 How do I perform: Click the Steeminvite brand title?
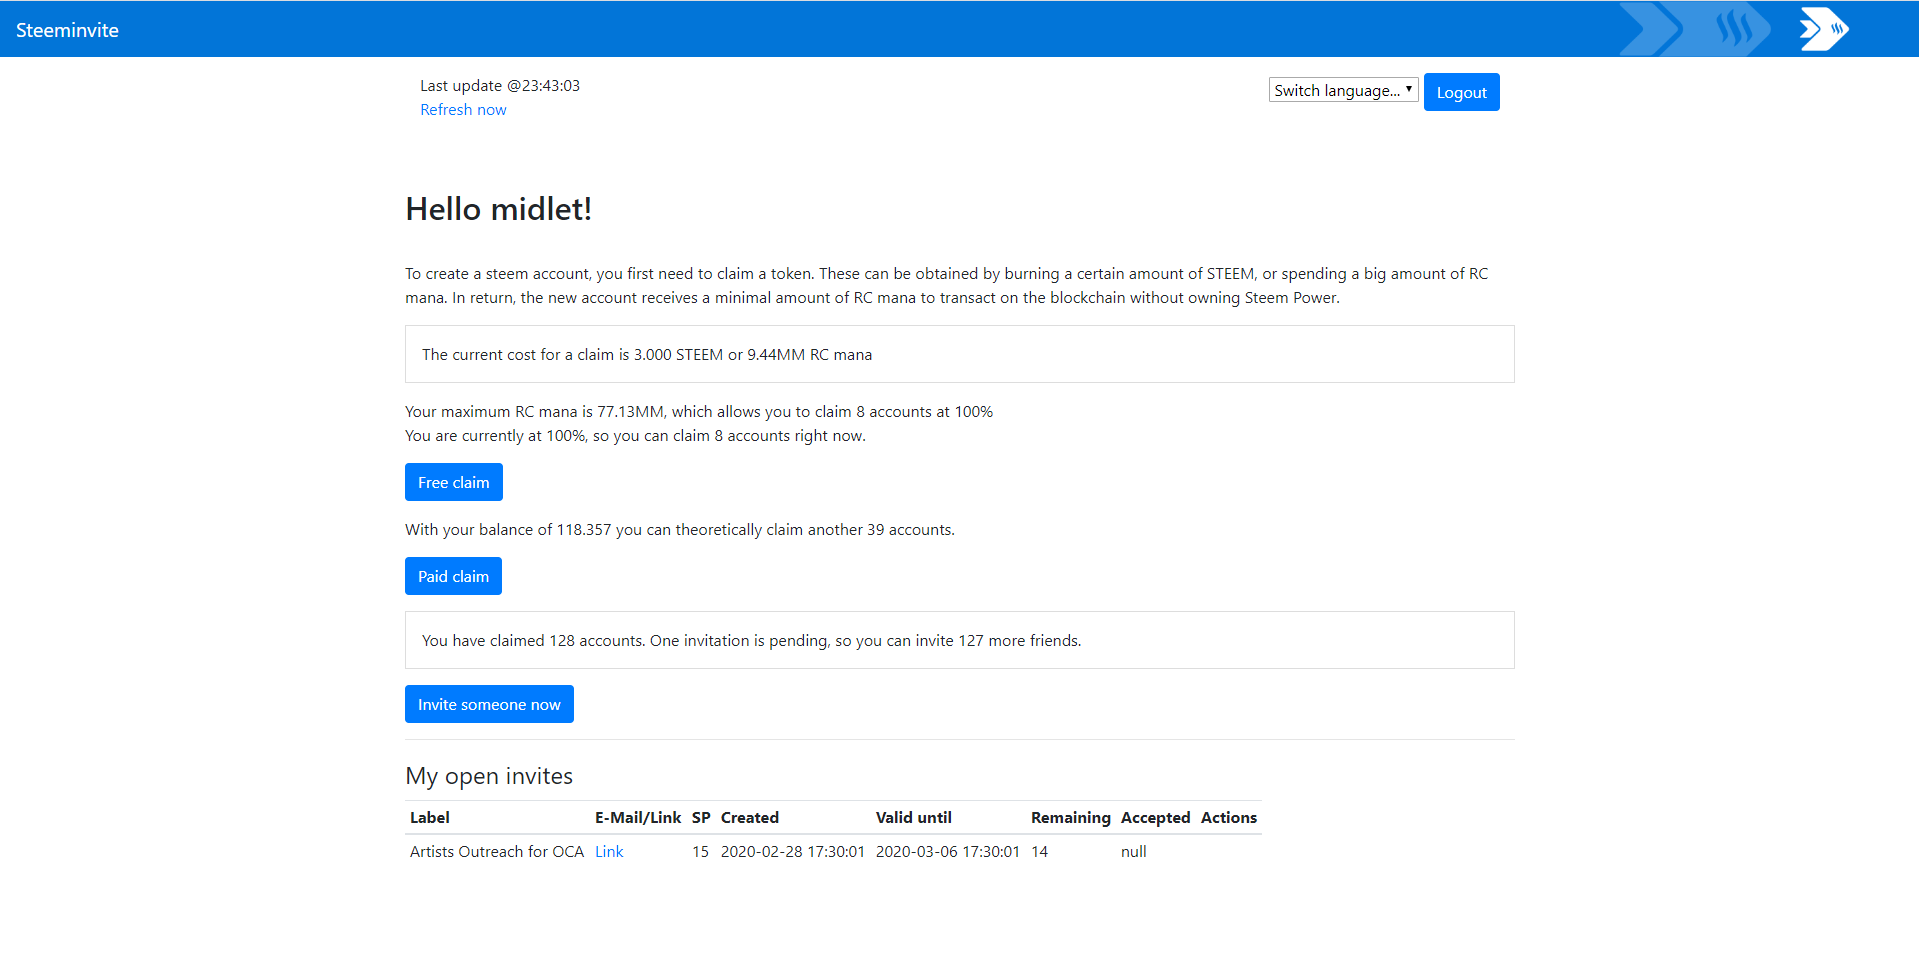coord(67,30)
